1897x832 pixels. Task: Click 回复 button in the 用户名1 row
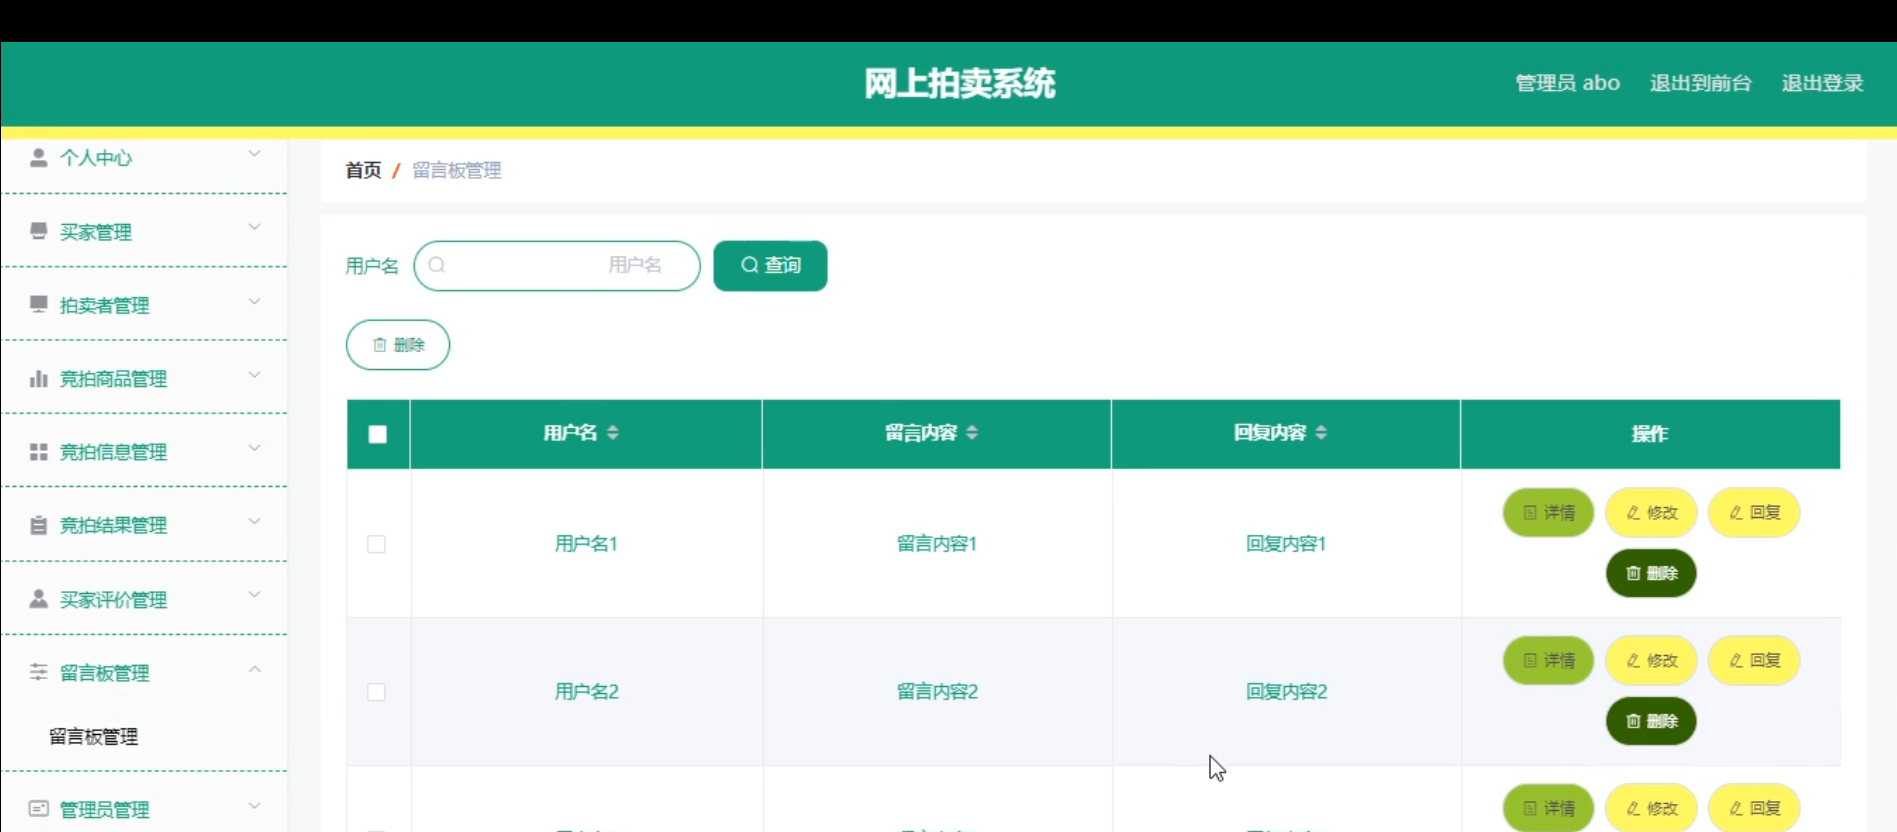click(x=1754, y=513)
